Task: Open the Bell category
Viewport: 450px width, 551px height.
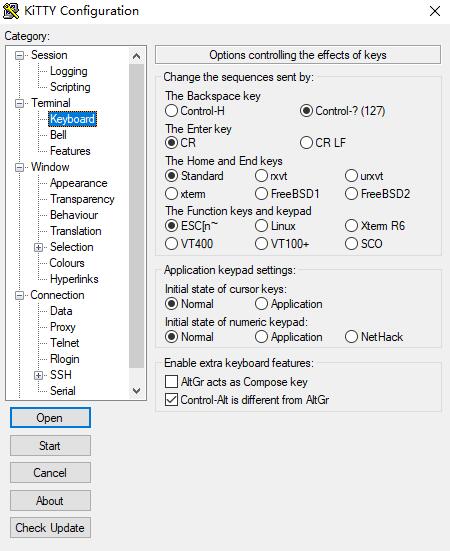Action: pos(58,135)
